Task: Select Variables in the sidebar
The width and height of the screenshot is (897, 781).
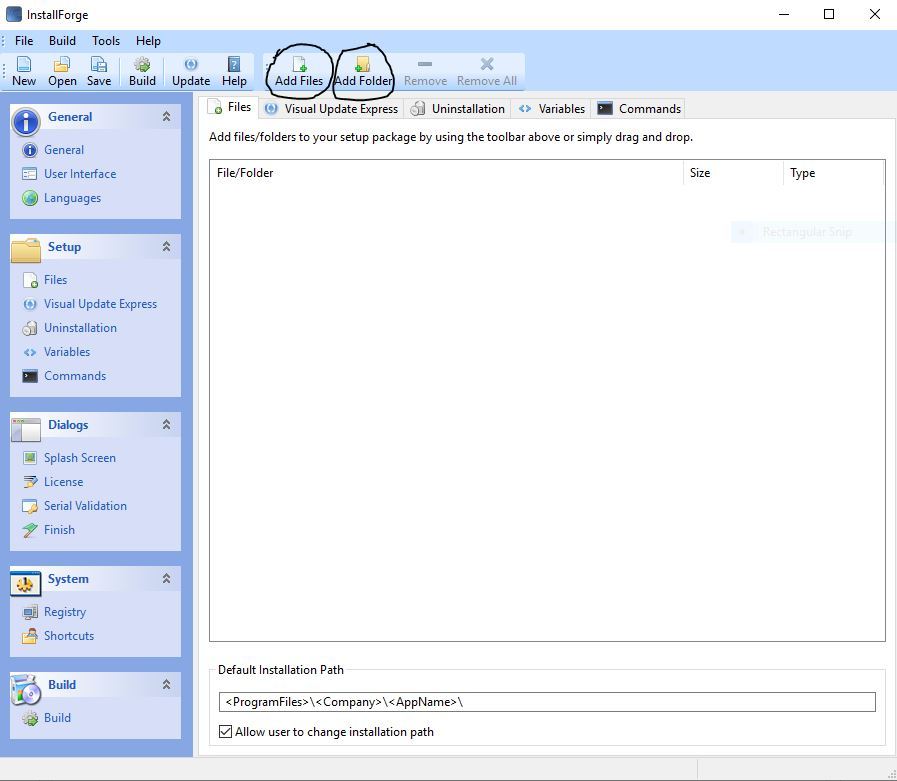Action: 67,352
